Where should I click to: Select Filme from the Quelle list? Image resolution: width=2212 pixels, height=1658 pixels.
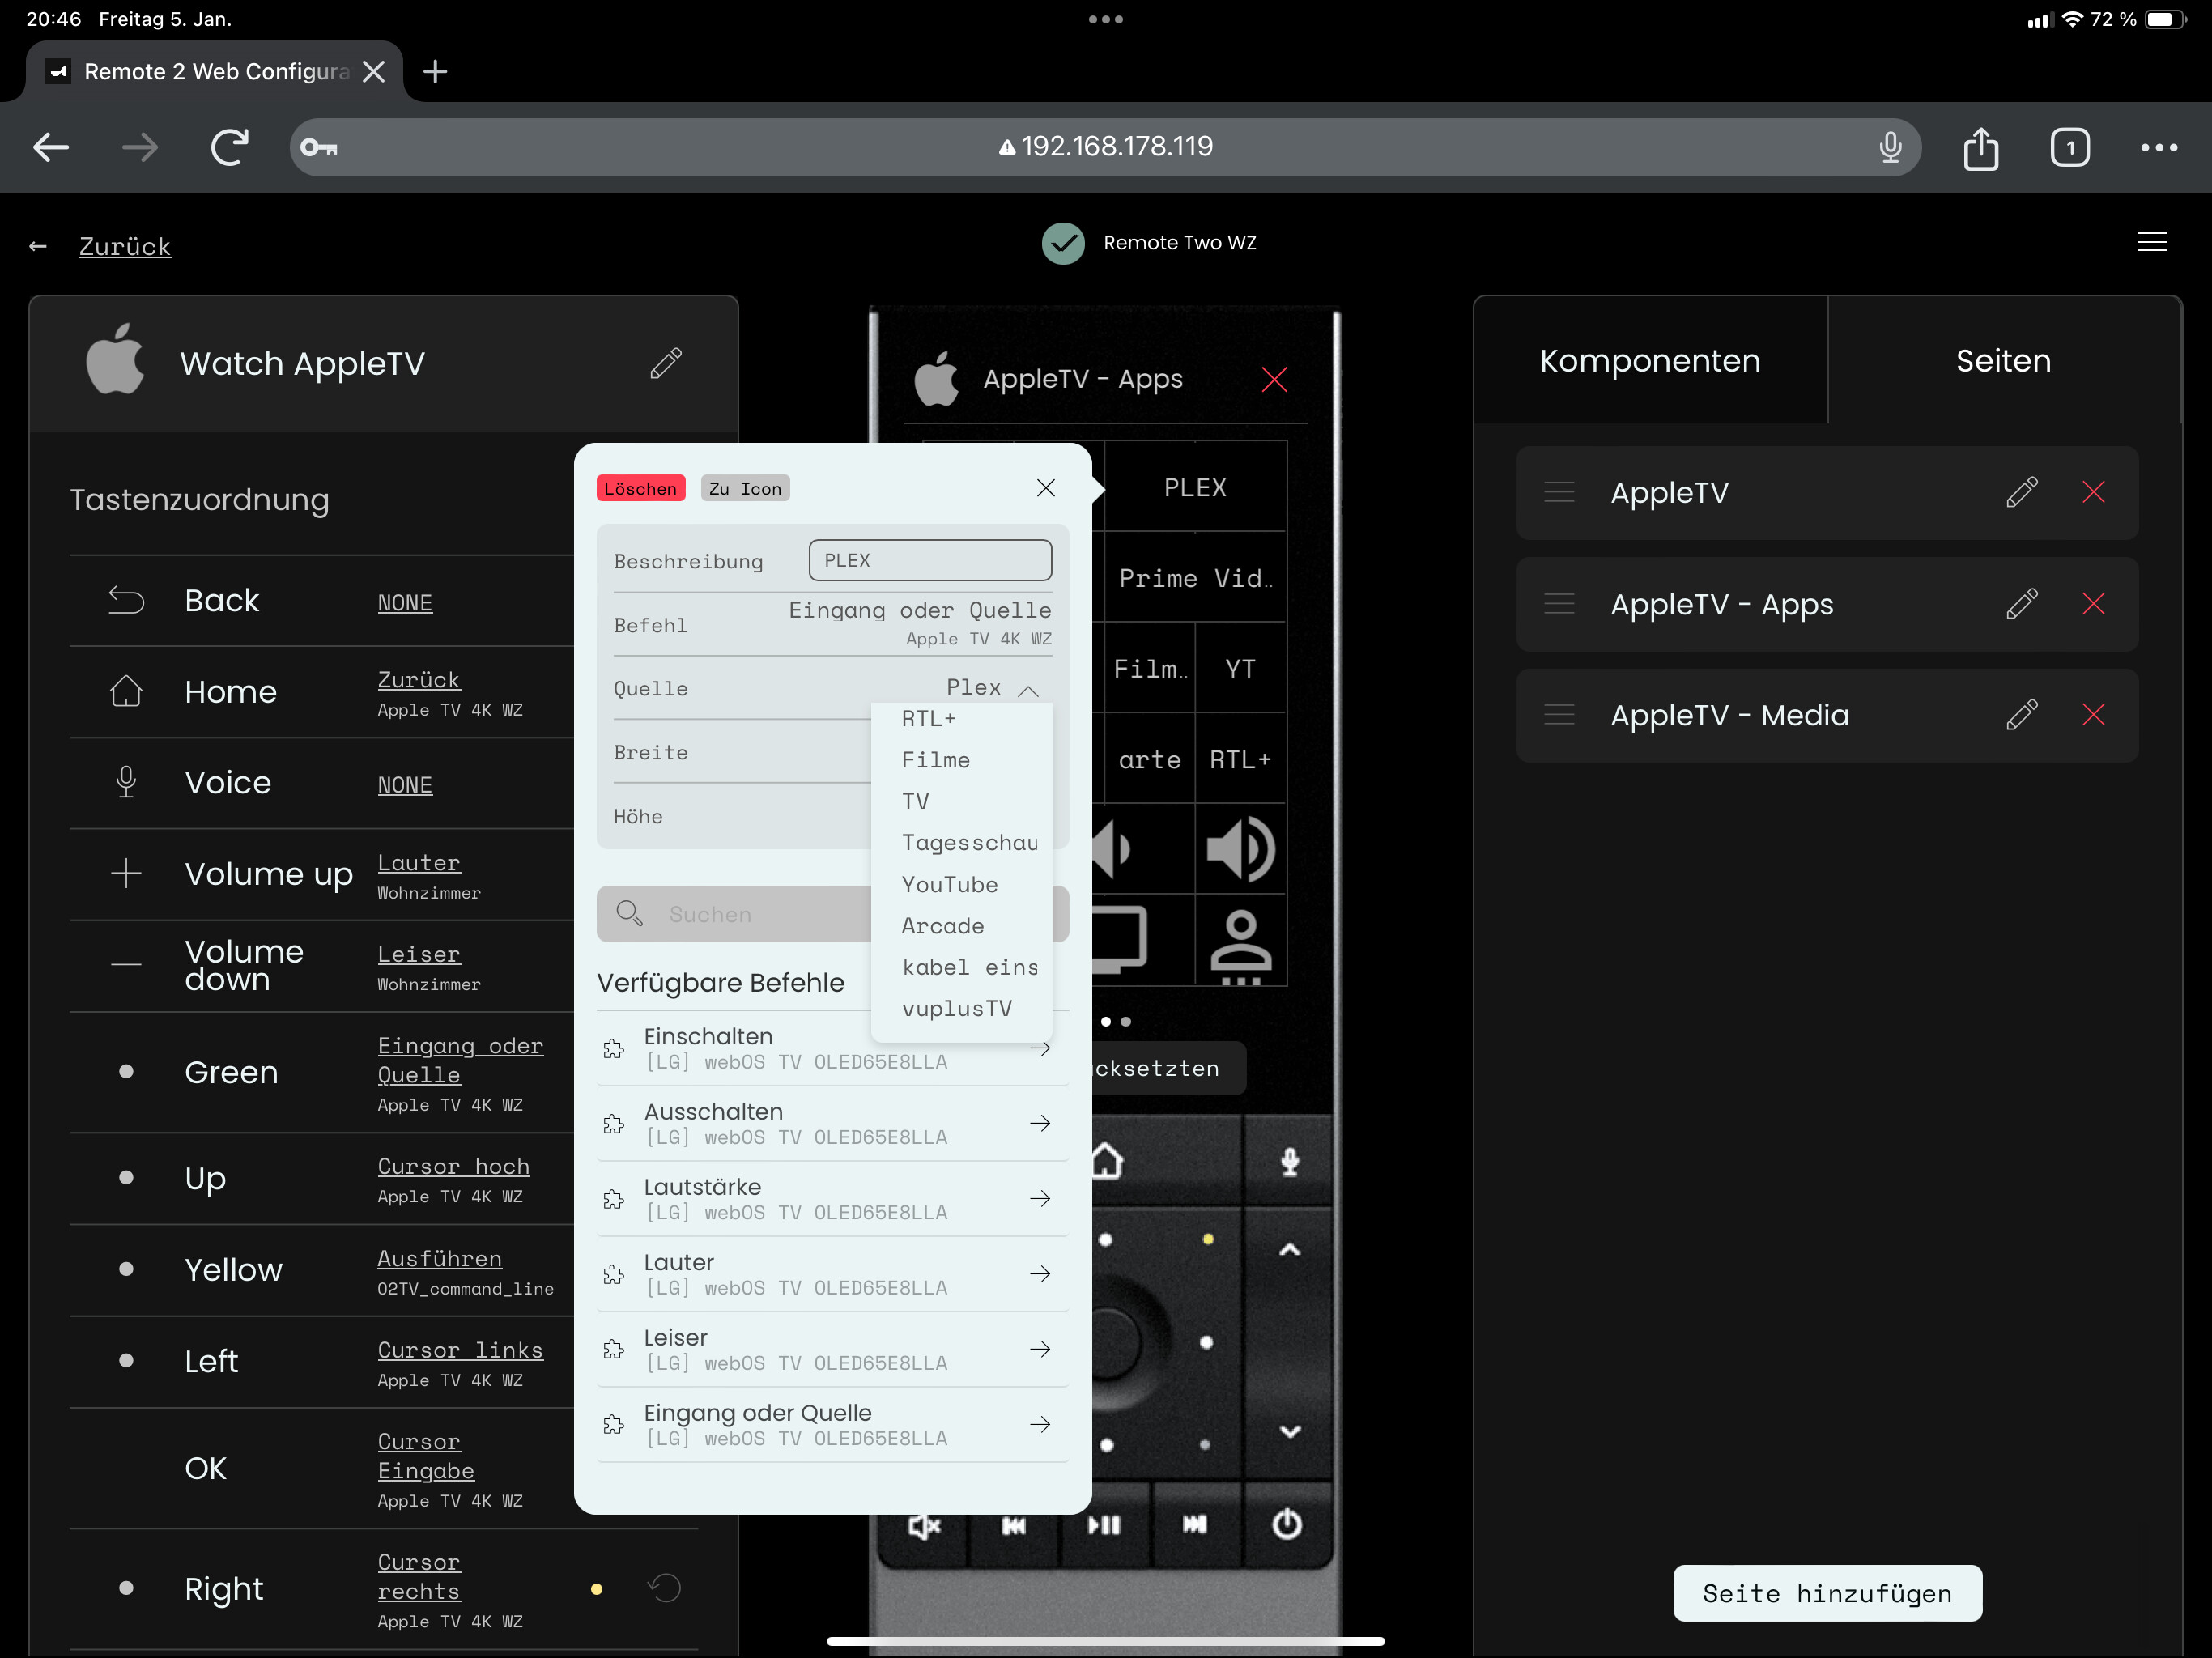(x=935, y=760)
